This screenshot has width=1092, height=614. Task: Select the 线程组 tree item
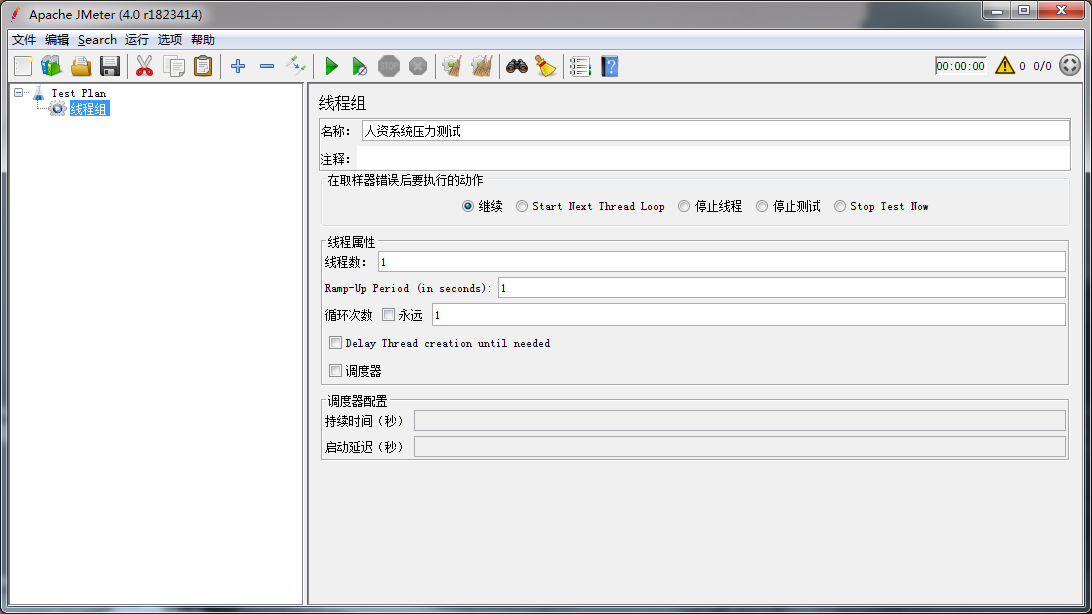(x=89, y=109)
